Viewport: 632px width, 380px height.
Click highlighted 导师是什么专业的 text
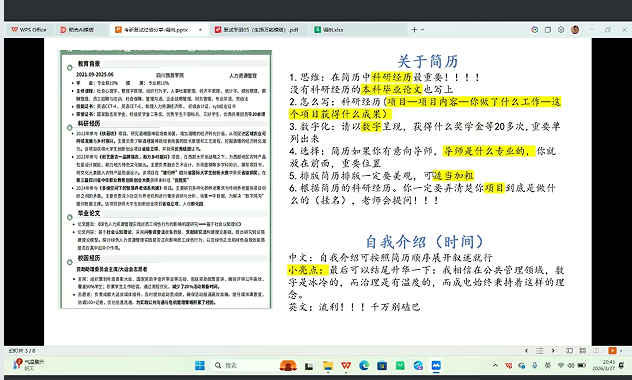[x=489, y=151]
